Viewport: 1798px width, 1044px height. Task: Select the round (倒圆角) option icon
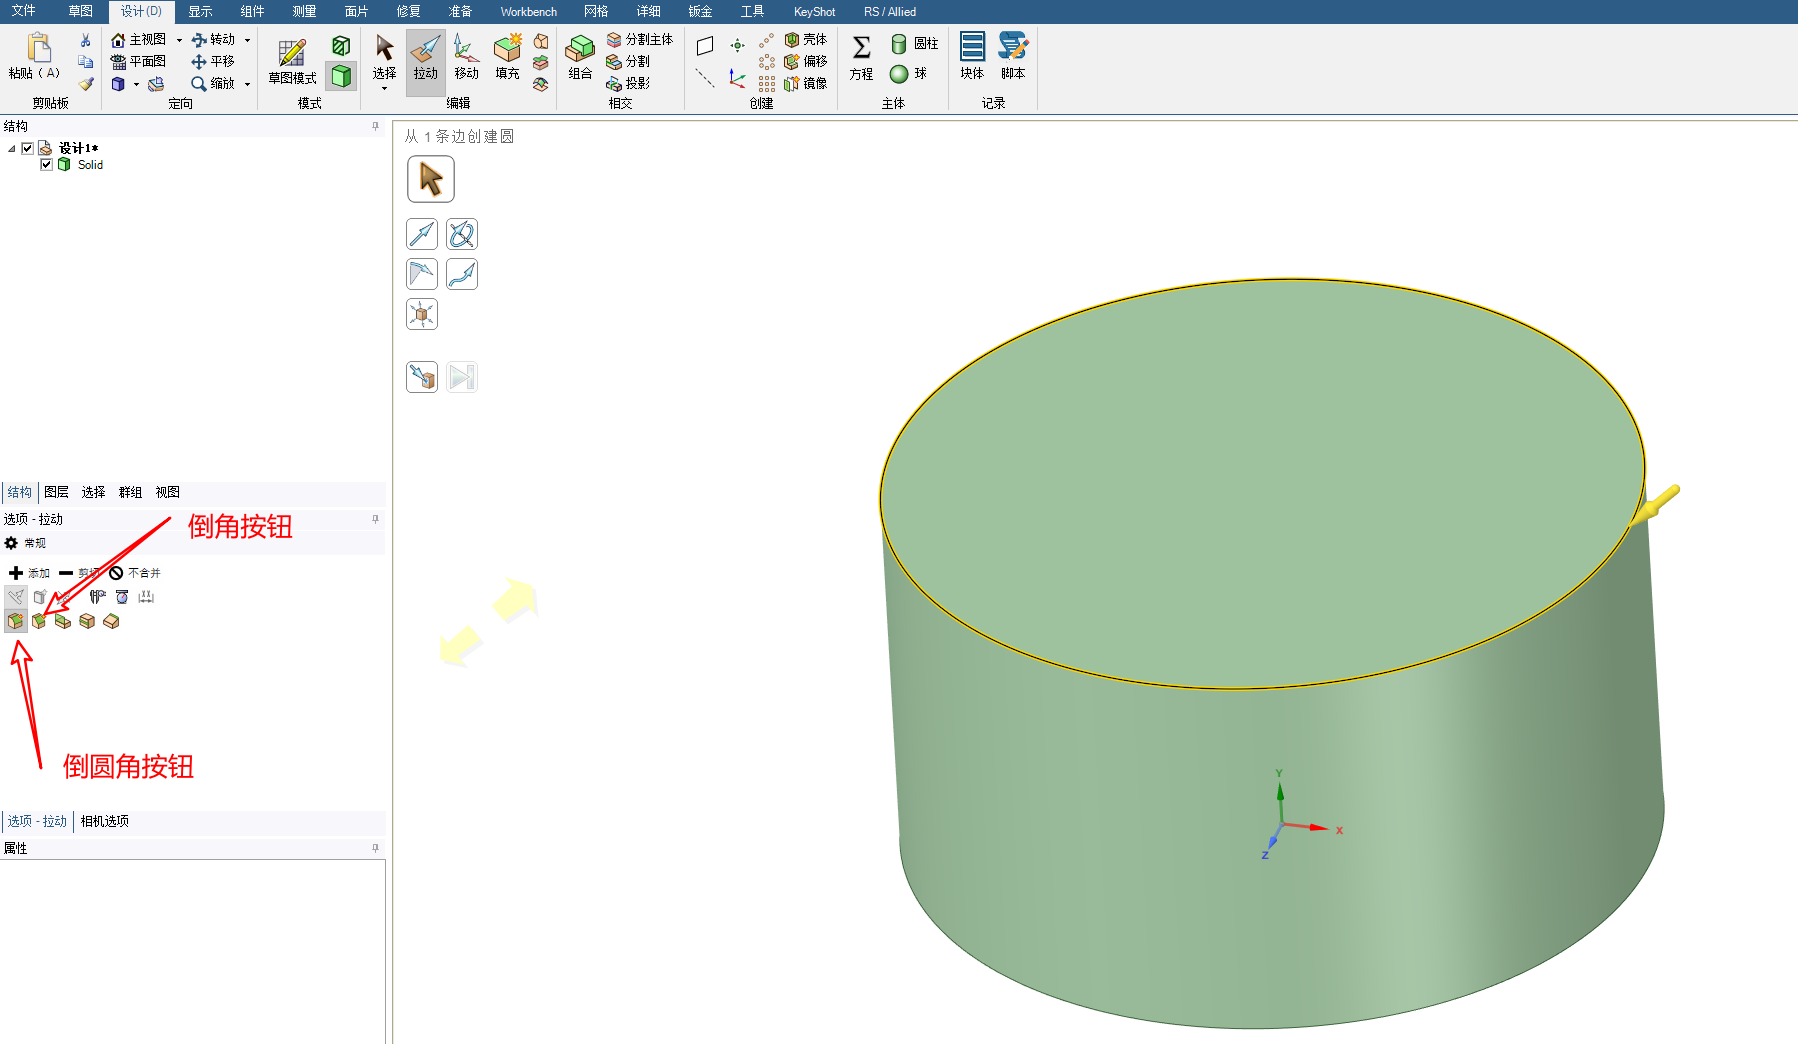coord(15,621)
